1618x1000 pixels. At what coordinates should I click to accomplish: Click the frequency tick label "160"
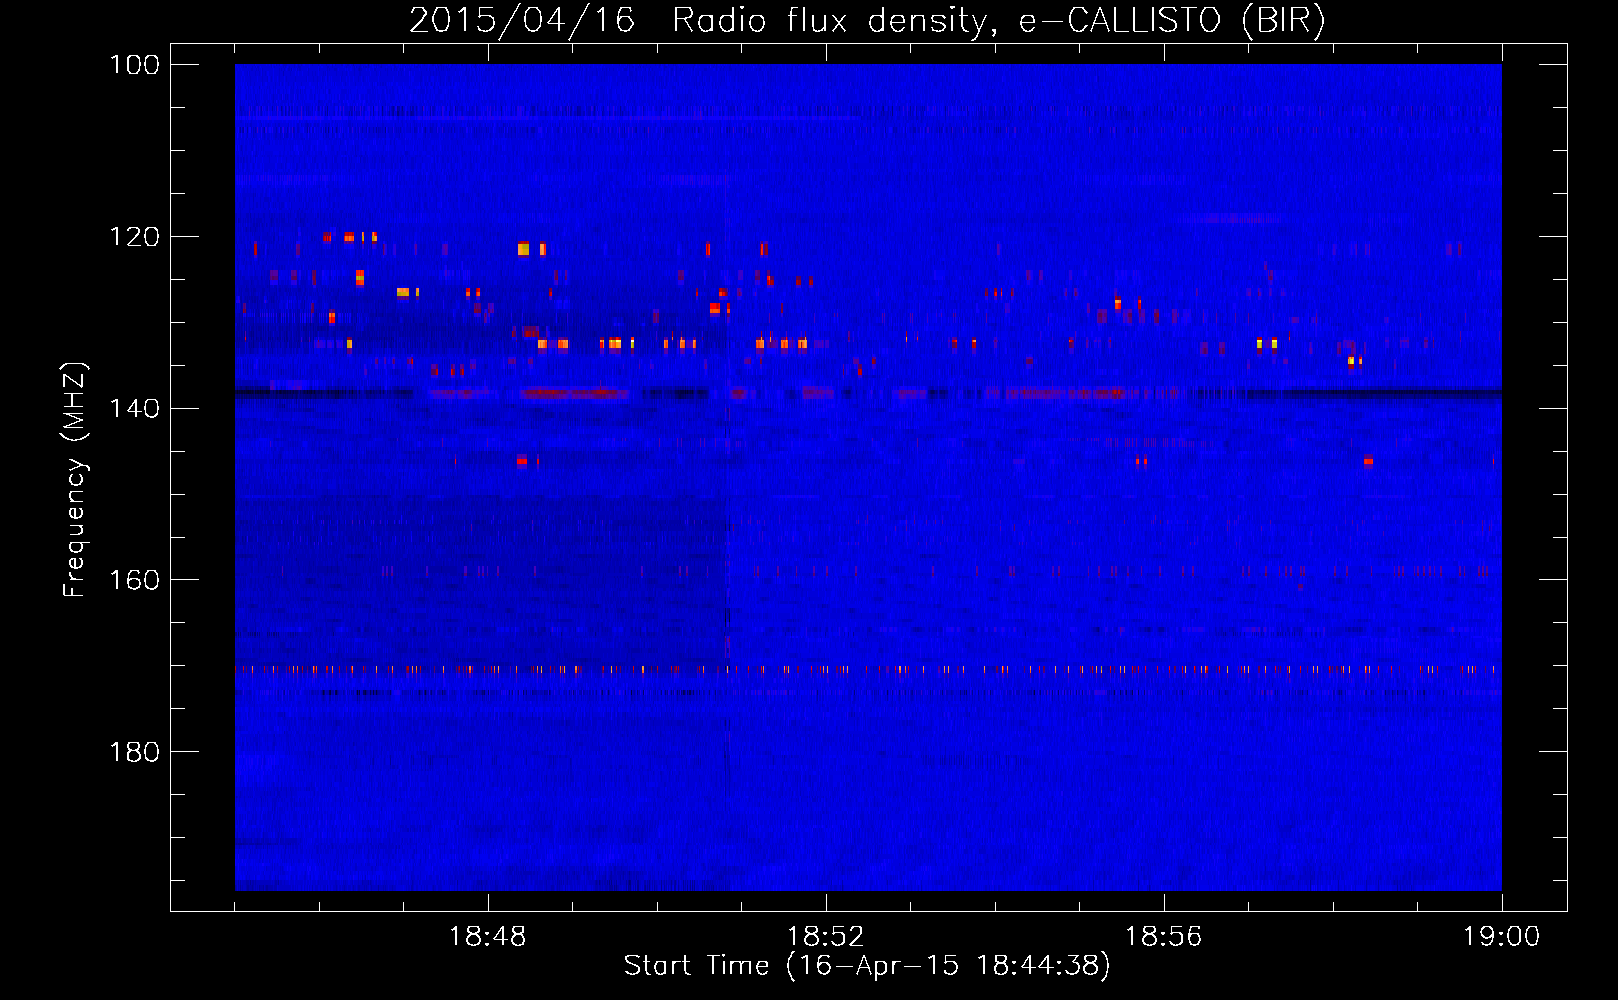coord(134,580)
